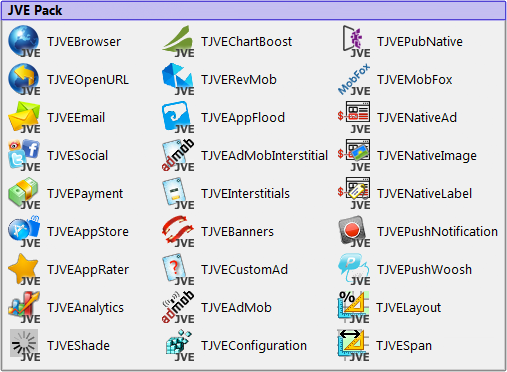Choose the TJVEAnalytics chart icon
The width and height of the screenshot is (507, 372).
coord(24,307)
